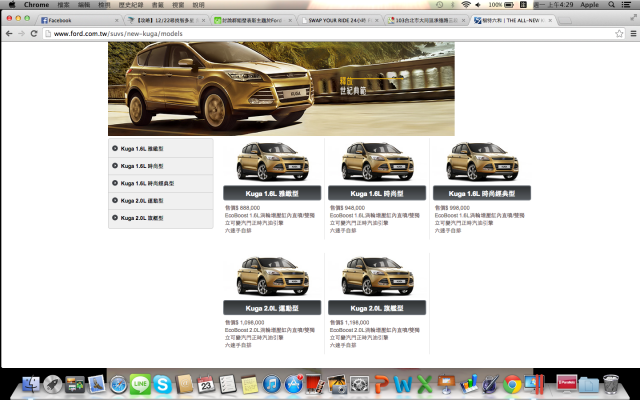Click car thumbnail above $998,000 model
This screenshot has height=400, width=640.
pyautogui.click(x=482, y=161)
